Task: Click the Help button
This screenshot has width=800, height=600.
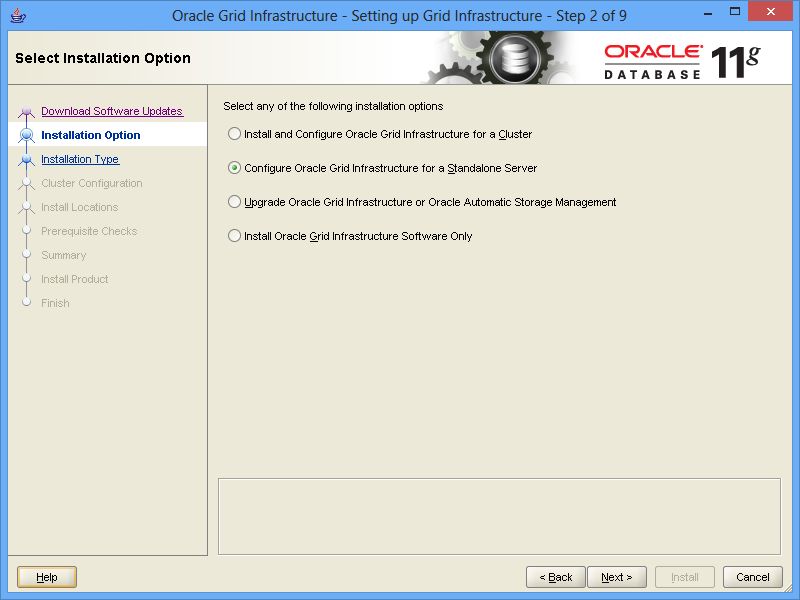Action: tap(46, 577)
